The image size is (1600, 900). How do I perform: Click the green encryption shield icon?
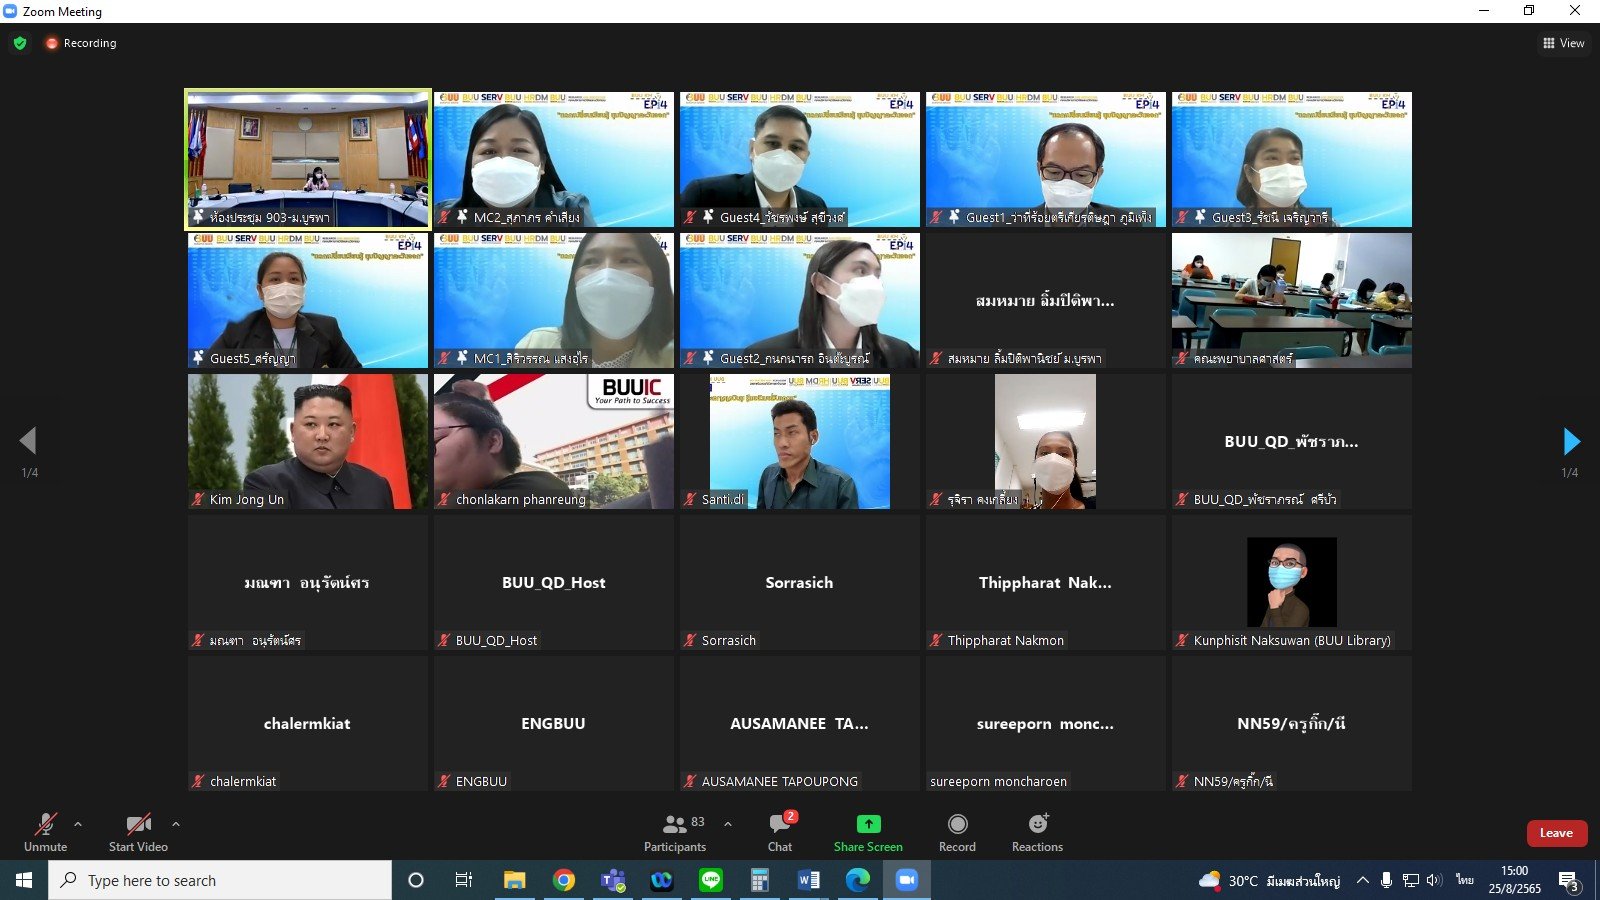click(20, 43)
